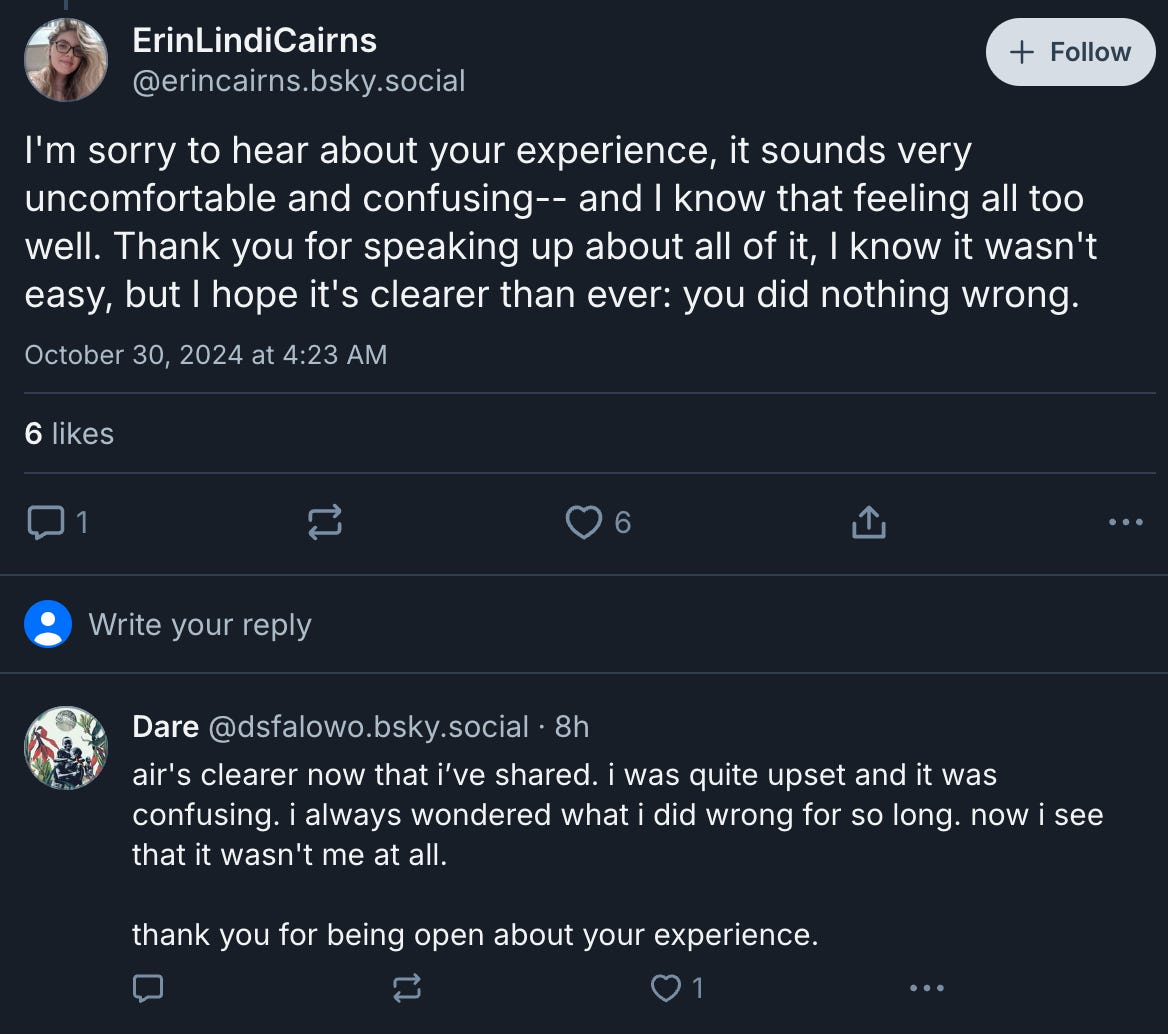Click the Write your reply field
This screenshot has width=1168, height=1034.
[200, 625]
